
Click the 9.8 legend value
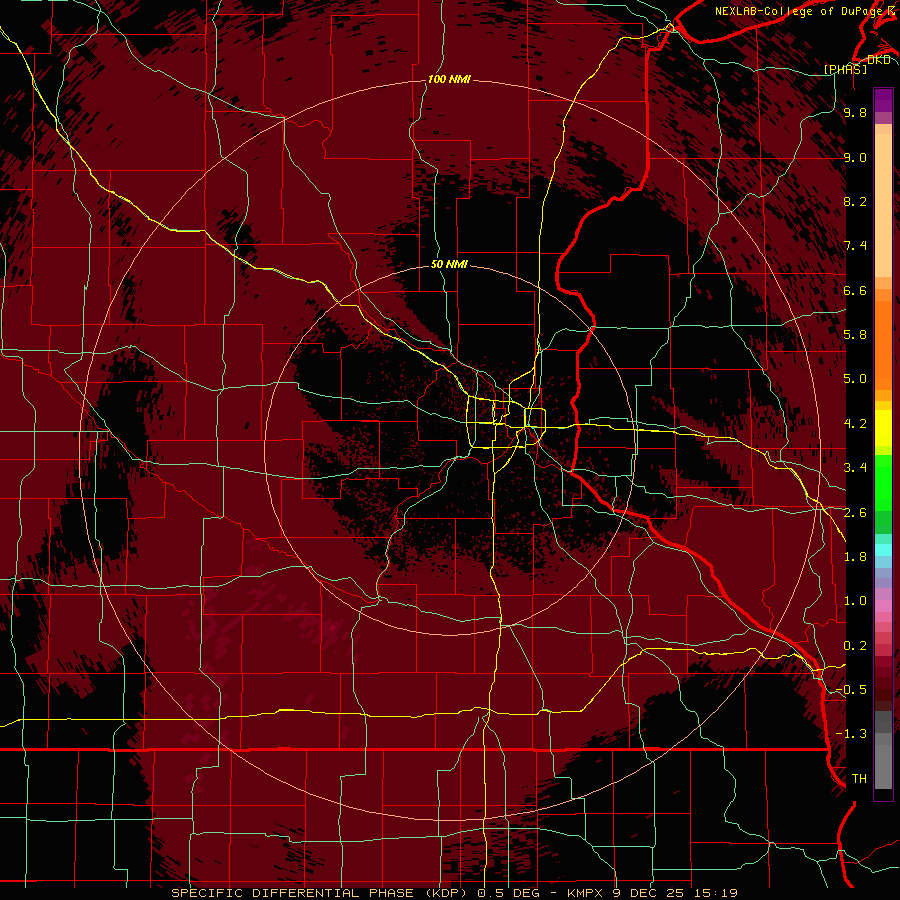(x=855, y=112)
